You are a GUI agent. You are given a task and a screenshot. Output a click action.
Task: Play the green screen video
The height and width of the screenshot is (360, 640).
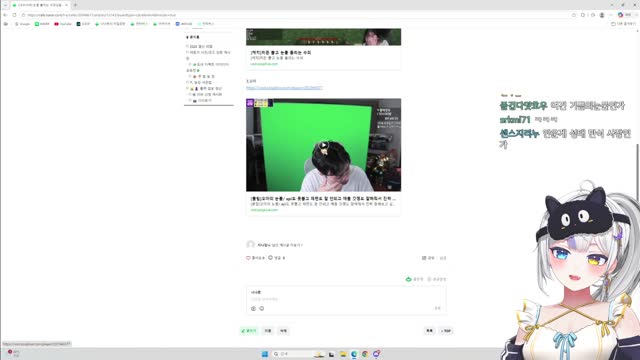323,145
